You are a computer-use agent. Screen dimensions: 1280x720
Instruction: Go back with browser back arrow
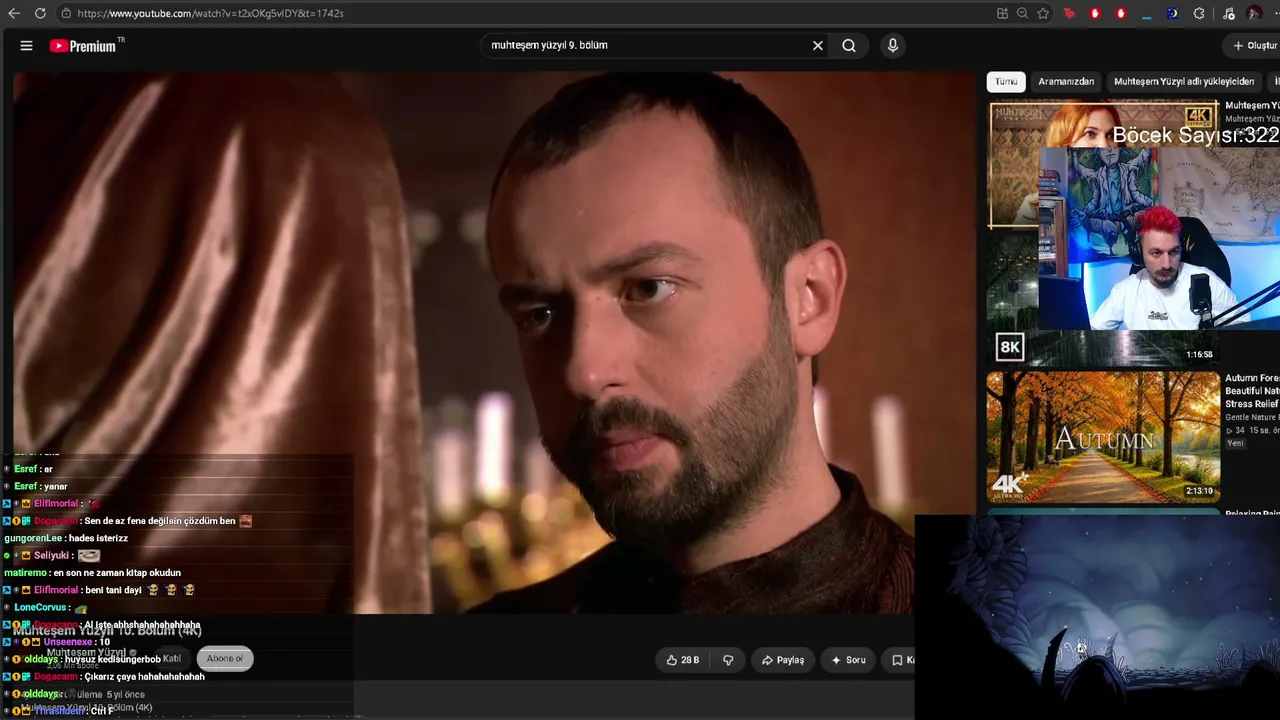pos(14,13)
